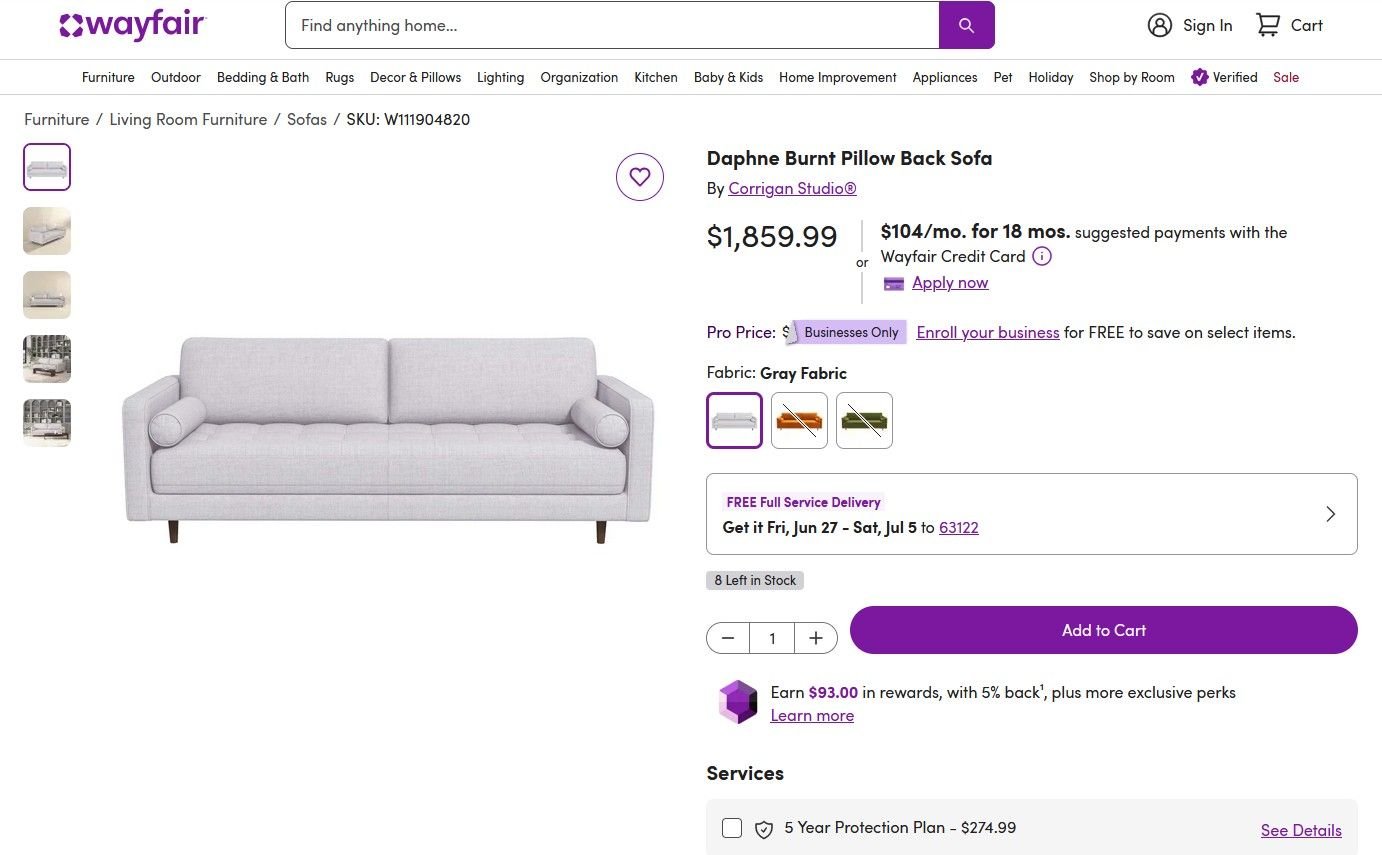This screenshot has height=855, width=1382.
Task: Save sofa with the heart icon
Action: click(640, 177)
